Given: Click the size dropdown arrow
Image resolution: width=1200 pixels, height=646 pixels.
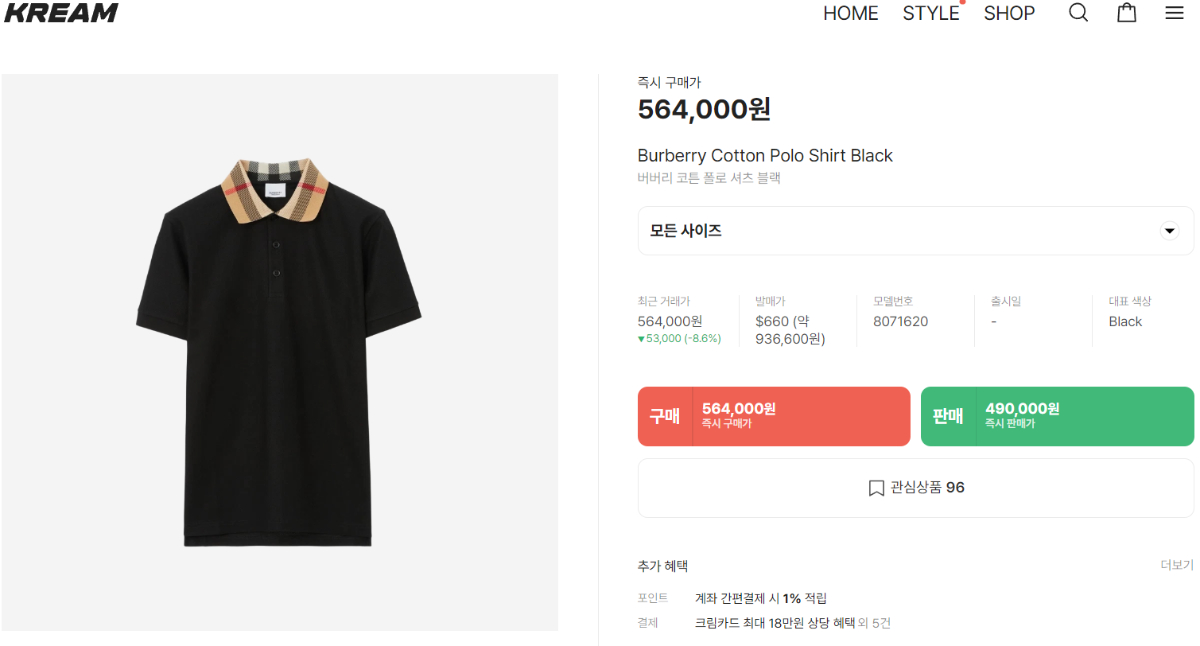Looking at the screenshot, I should point(1169,231).
